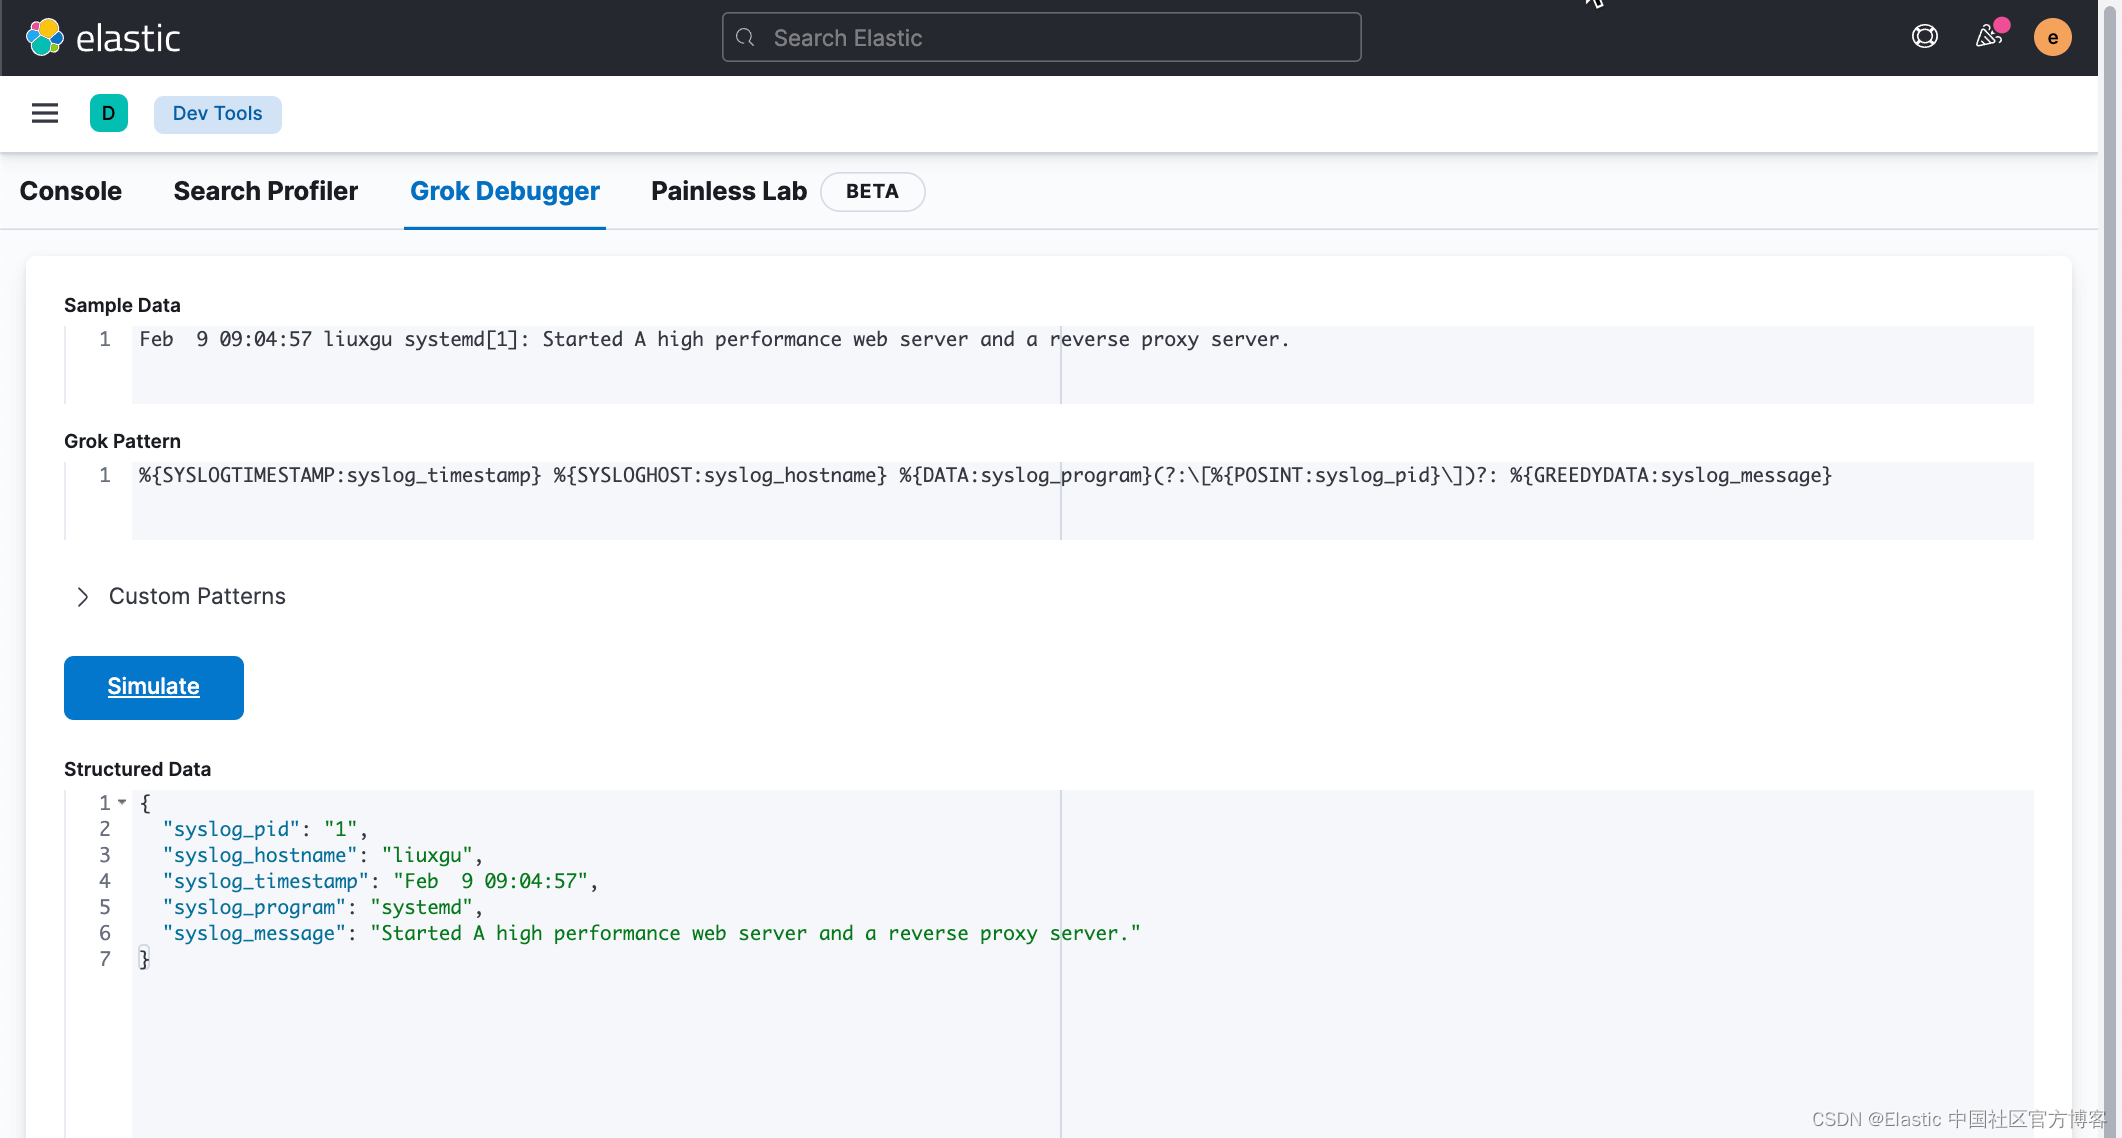Screen dimensions: 2122x1138
Task: Click the search magnifier icon
Action: (745, 38)
